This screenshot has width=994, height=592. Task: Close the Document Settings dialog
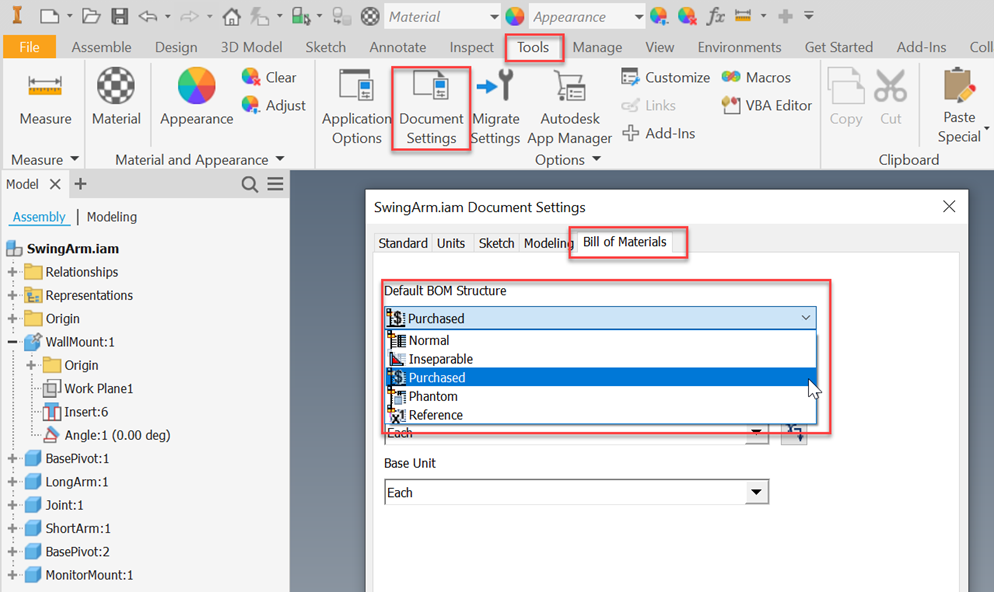pyautogui.click(x=948, y=206)
